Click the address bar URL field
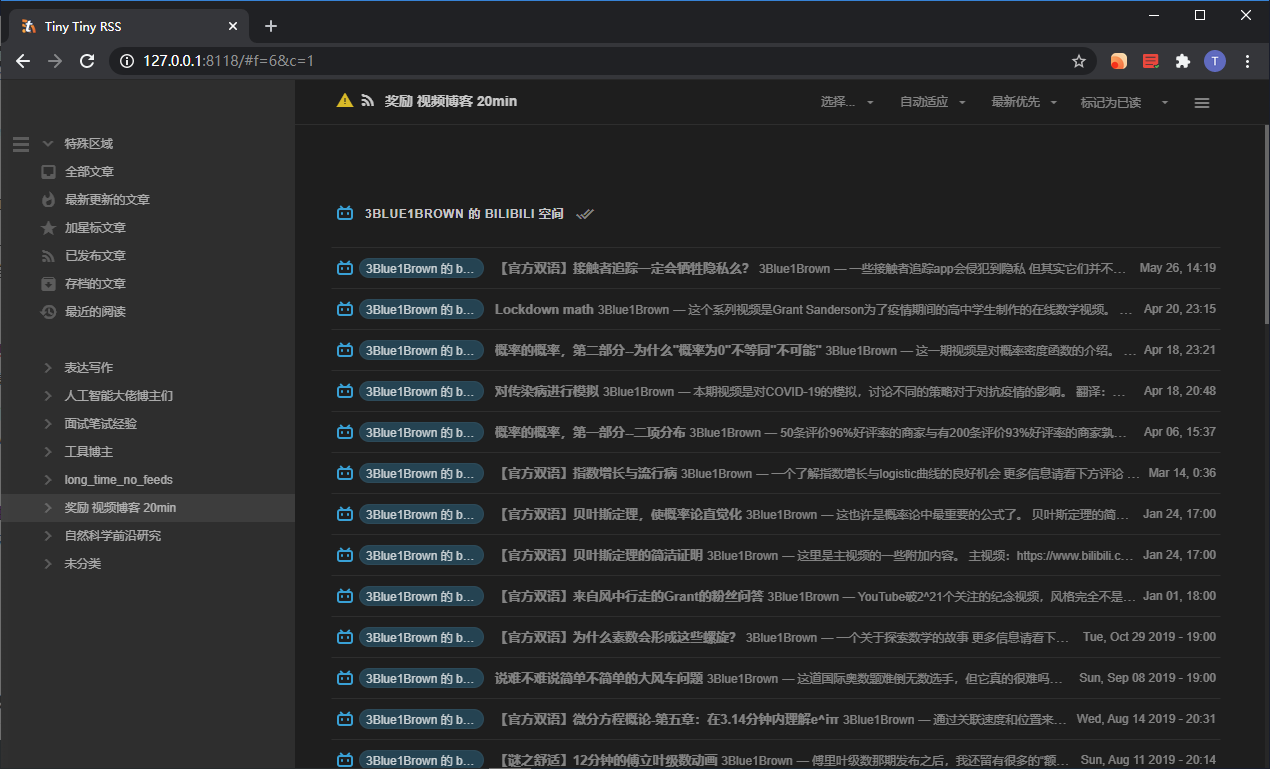Image resolution: width=1270 pixels, height=769 pixels. [x=600, y=61]
